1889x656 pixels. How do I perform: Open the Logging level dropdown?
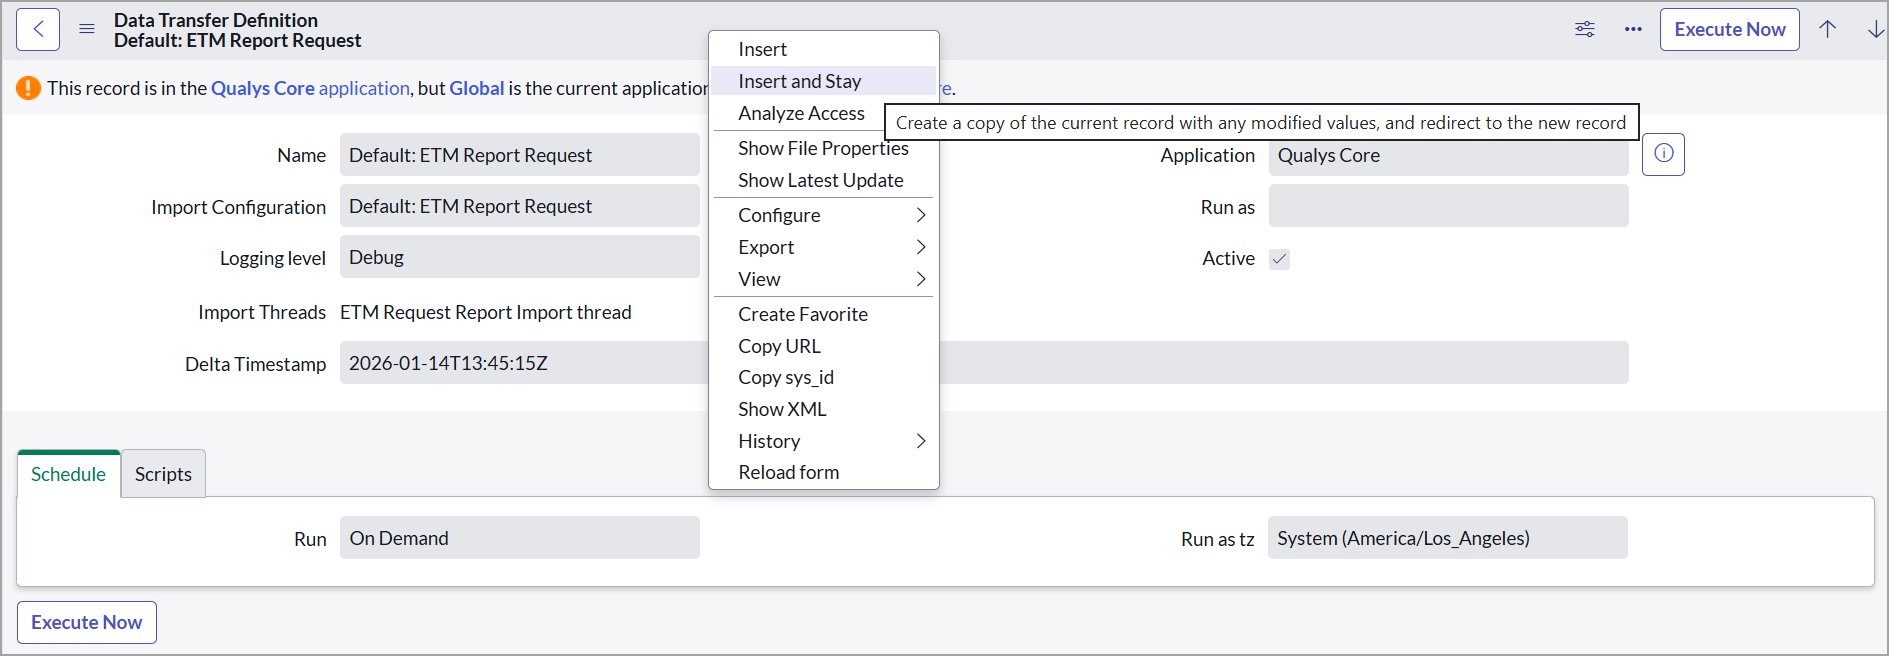click(x=520, y=257)
